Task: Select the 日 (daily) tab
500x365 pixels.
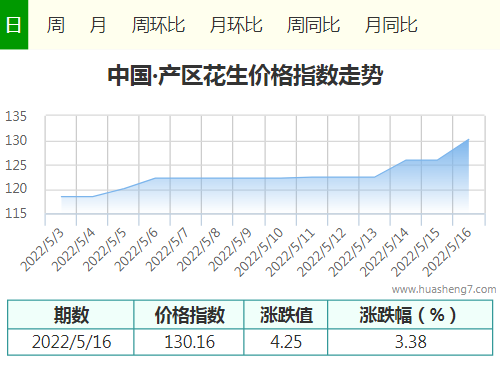Action: (x=14, y=25)
